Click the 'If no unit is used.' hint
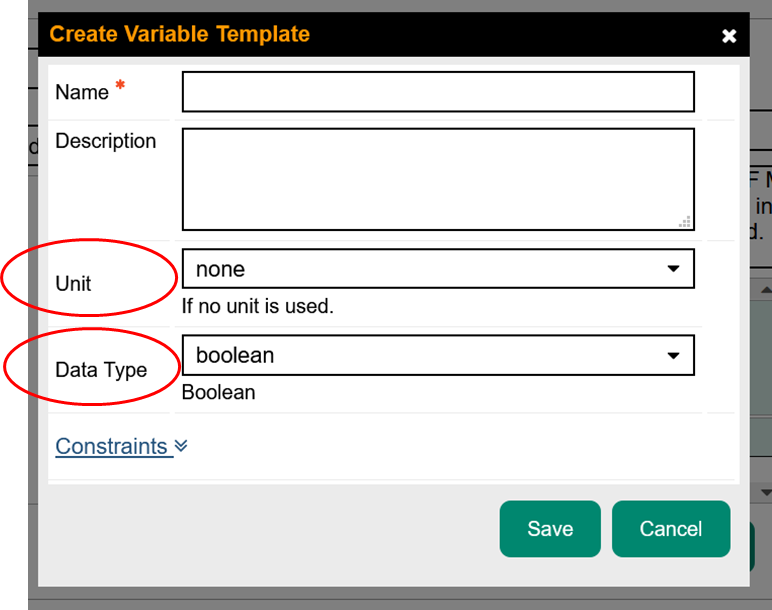 click(x=258, y=306)
